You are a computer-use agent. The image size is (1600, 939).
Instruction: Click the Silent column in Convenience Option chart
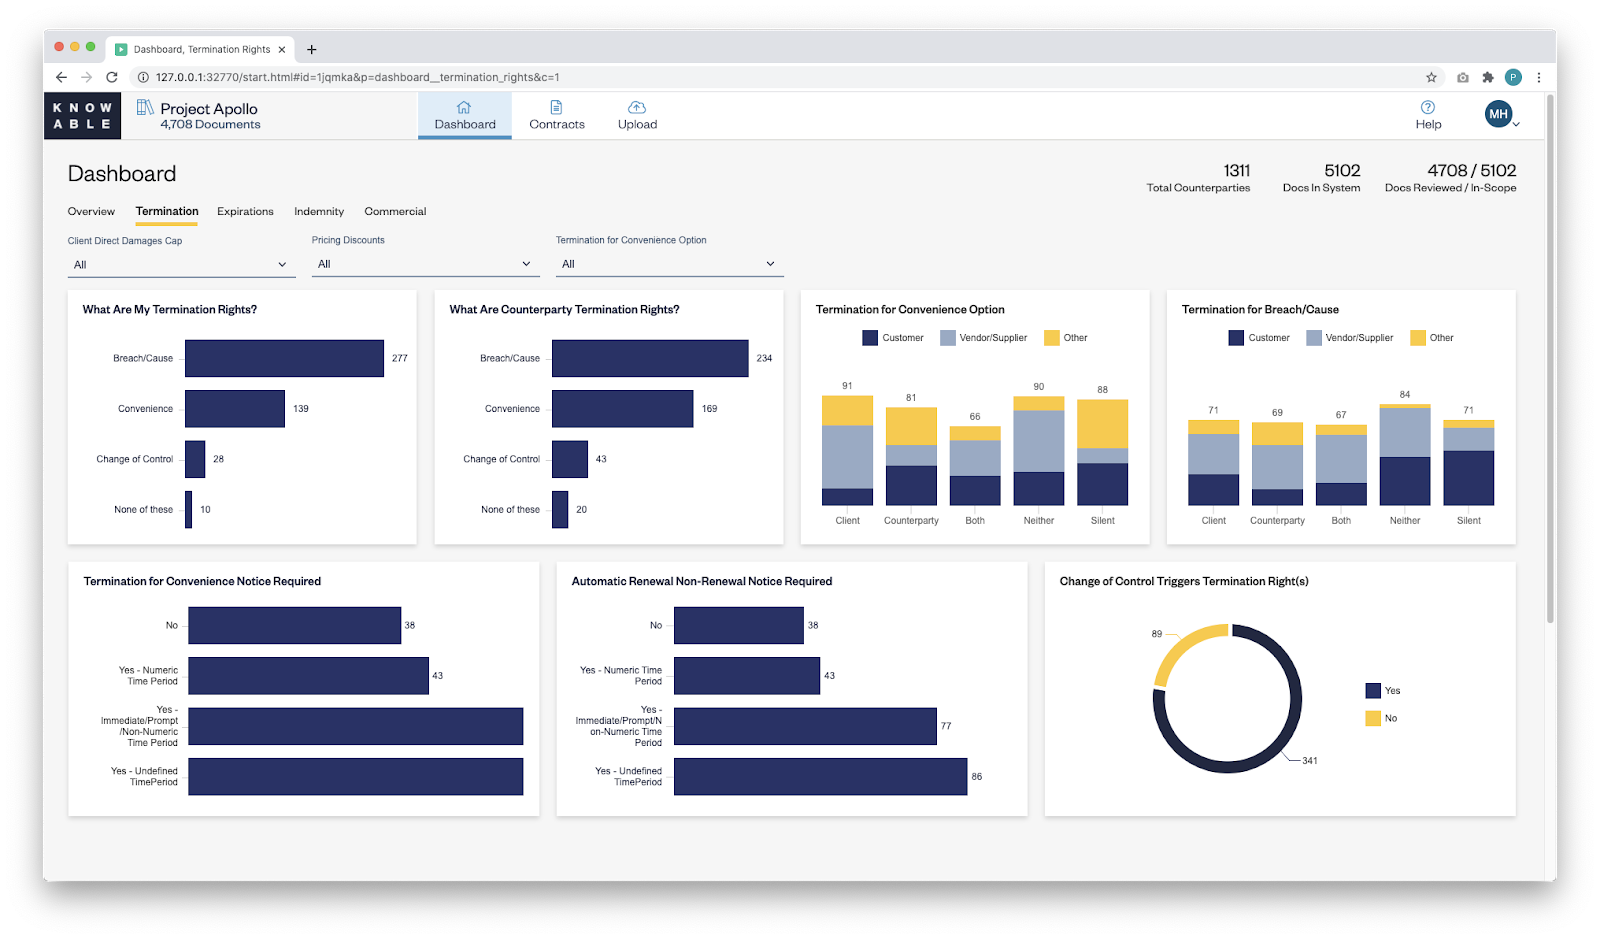point(1102,452)
